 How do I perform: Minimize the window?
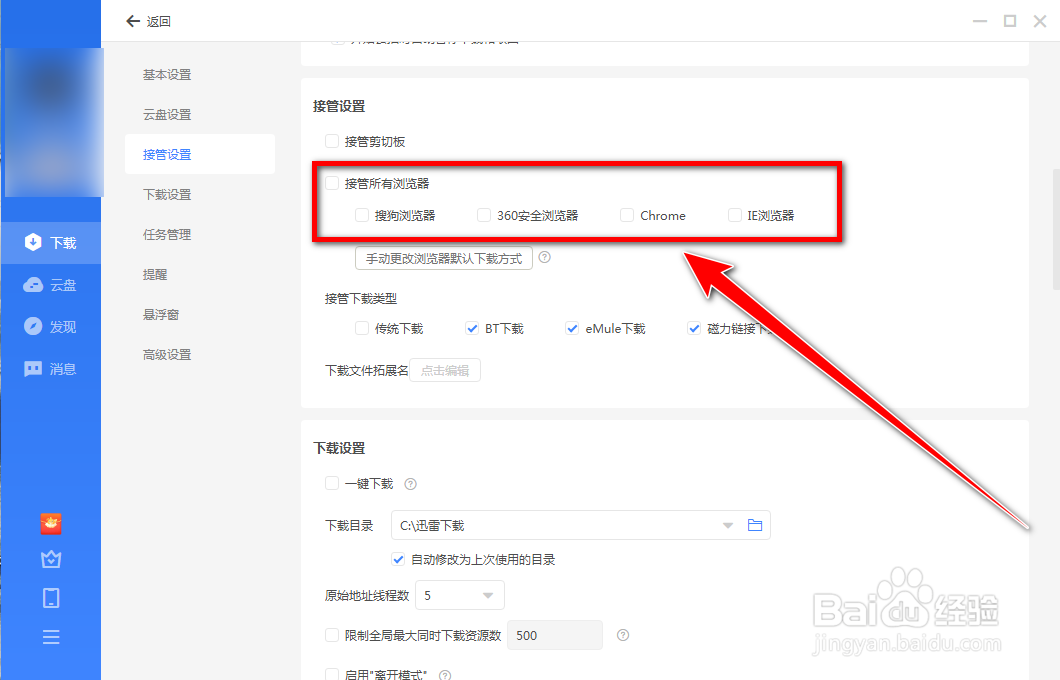pos(980,21)
